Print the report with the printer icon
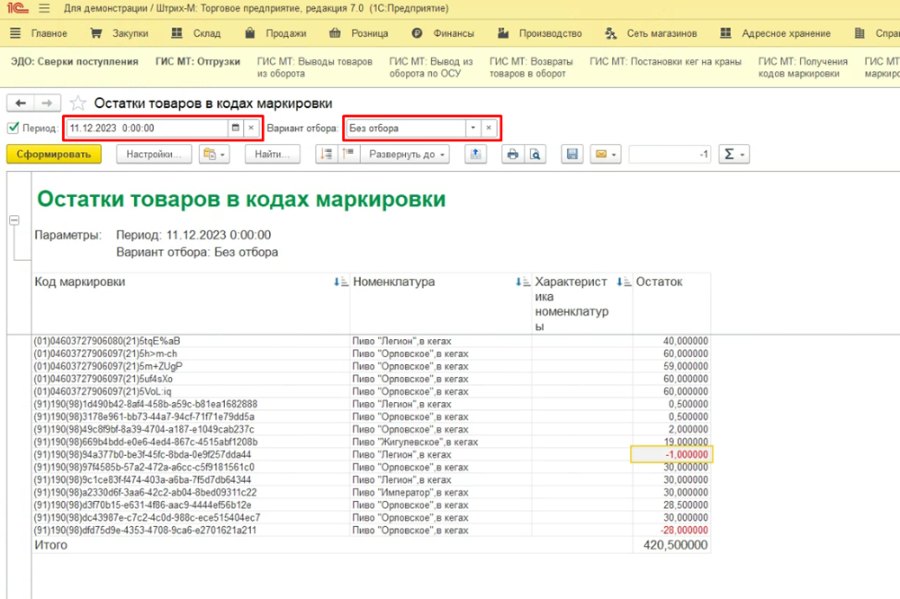Image resolution: width=900 pixels, height=599 pixels. point(513,154)
